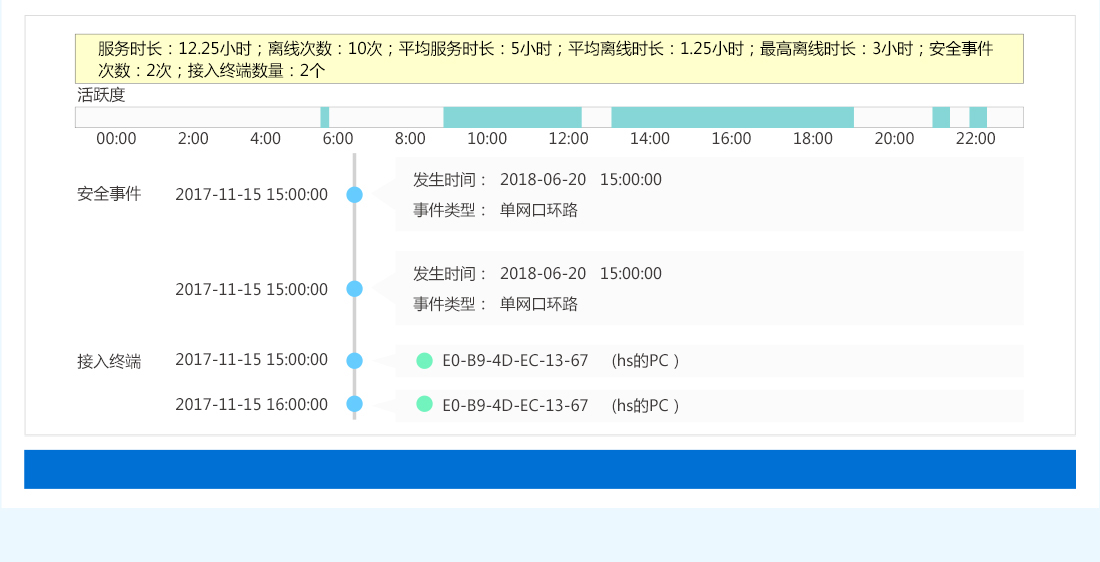Click green status dot in 16:00:00 terminal row

coord(424,404)
